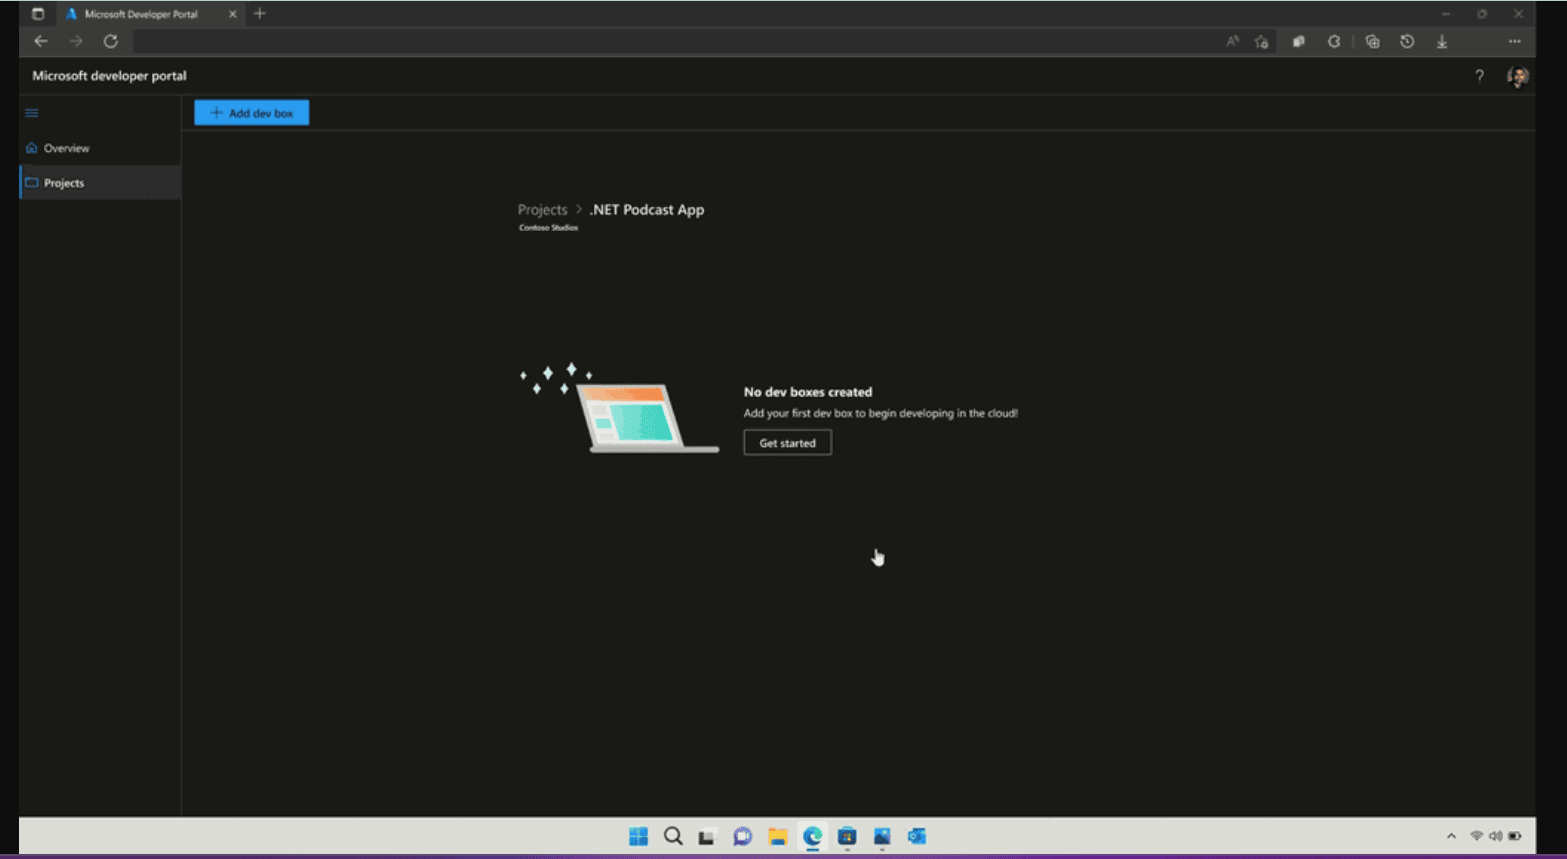Close the Microsoft Developer Portal tab
Image resolution: width=1567 pixels, height=859 pixels.
233,14
